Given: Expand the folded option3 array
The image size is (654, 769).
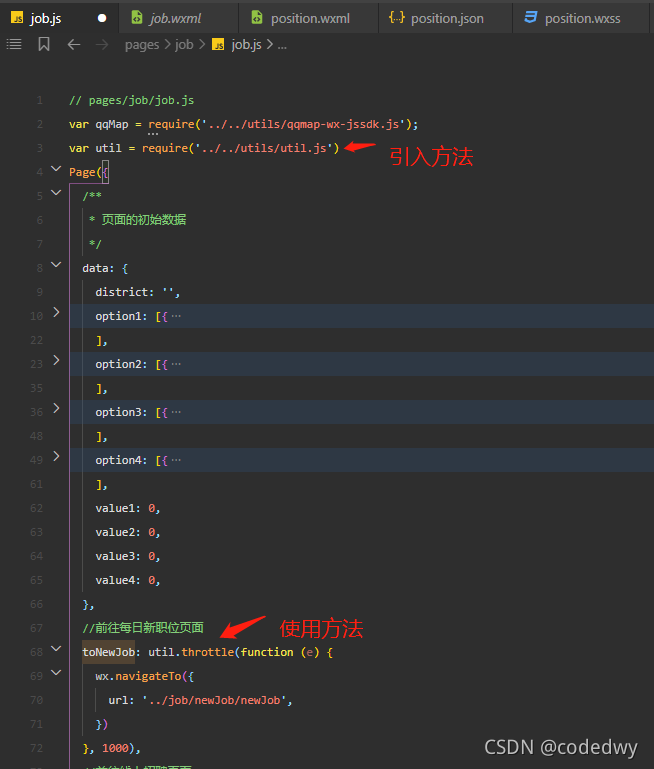Looking at the screenshot, I should click(56, 408).
